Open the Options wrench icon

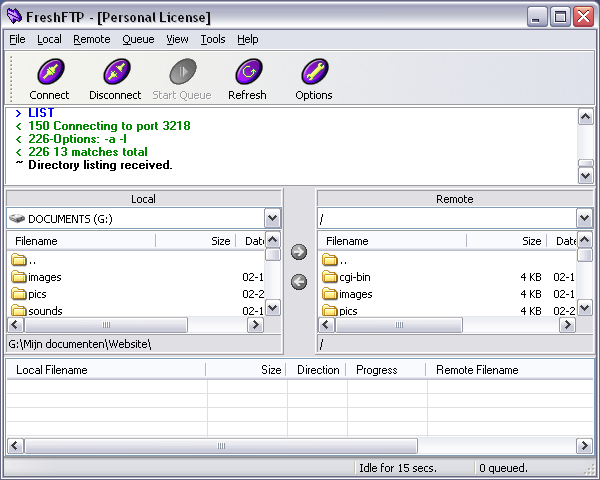click(314, 73)
